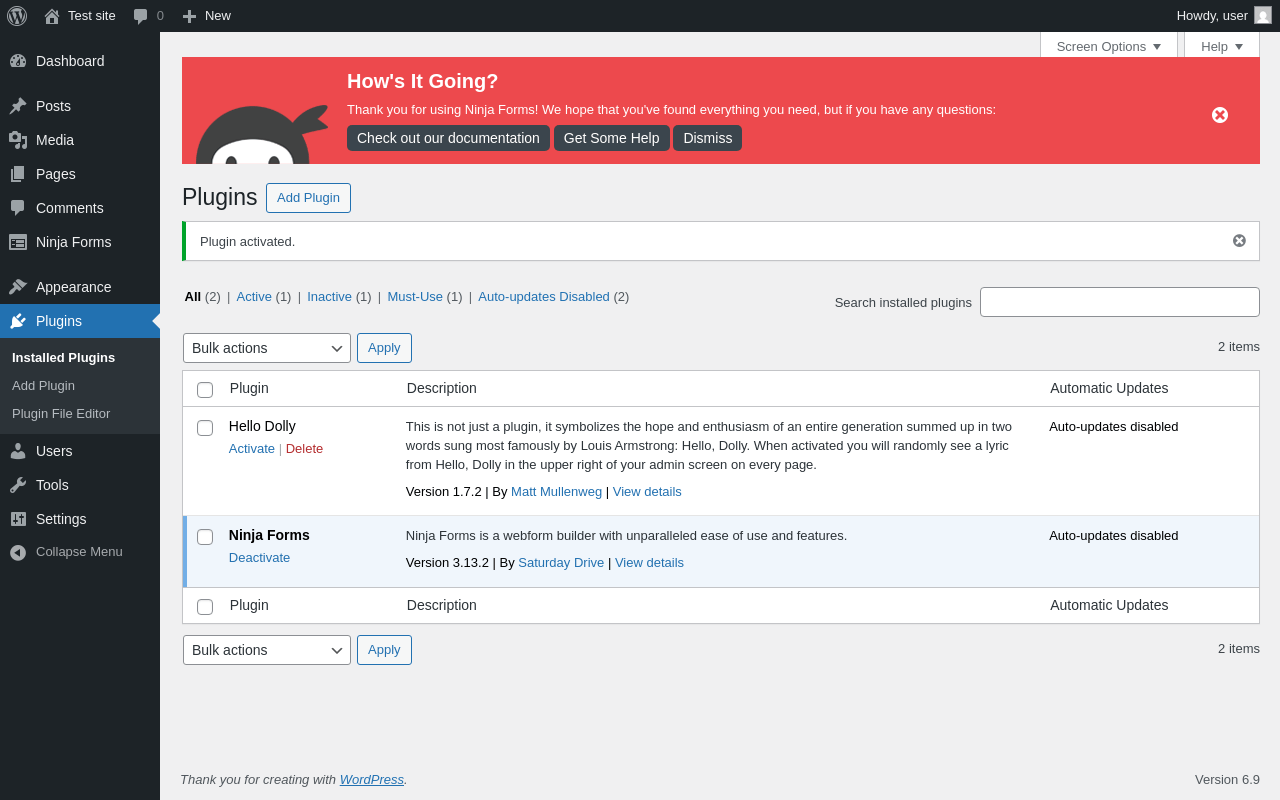Click the Ninja Forms sidebar icon

pyautogui.click(x=18, y=242)
